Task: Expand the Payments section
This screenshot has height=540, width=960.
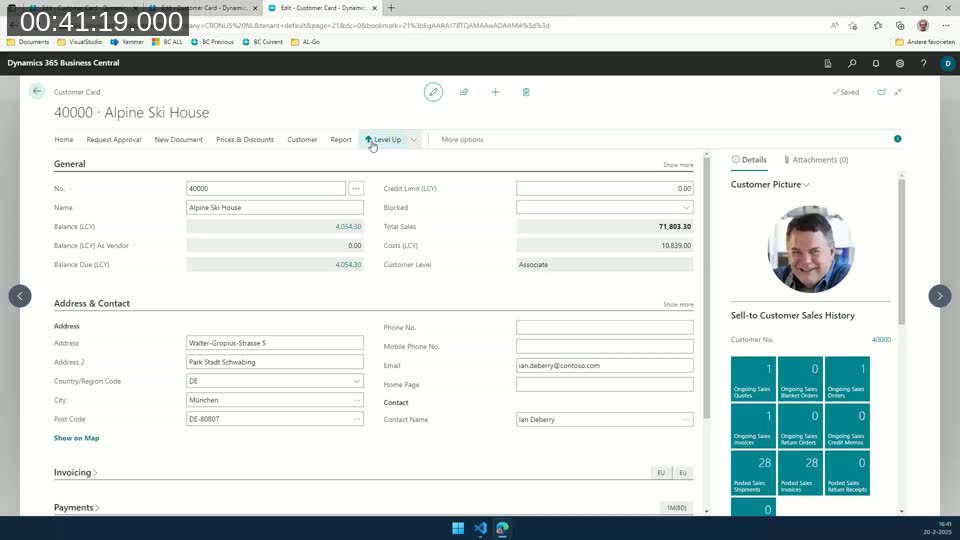Action: (x=77, y=508)
